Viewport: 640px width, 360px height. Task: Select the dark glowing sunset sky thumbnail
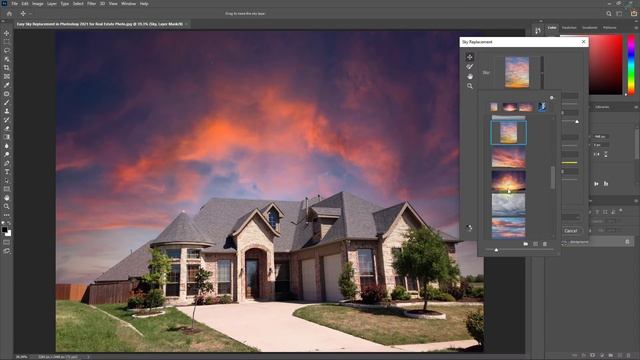pyautogui.click(x=509, y=181)
